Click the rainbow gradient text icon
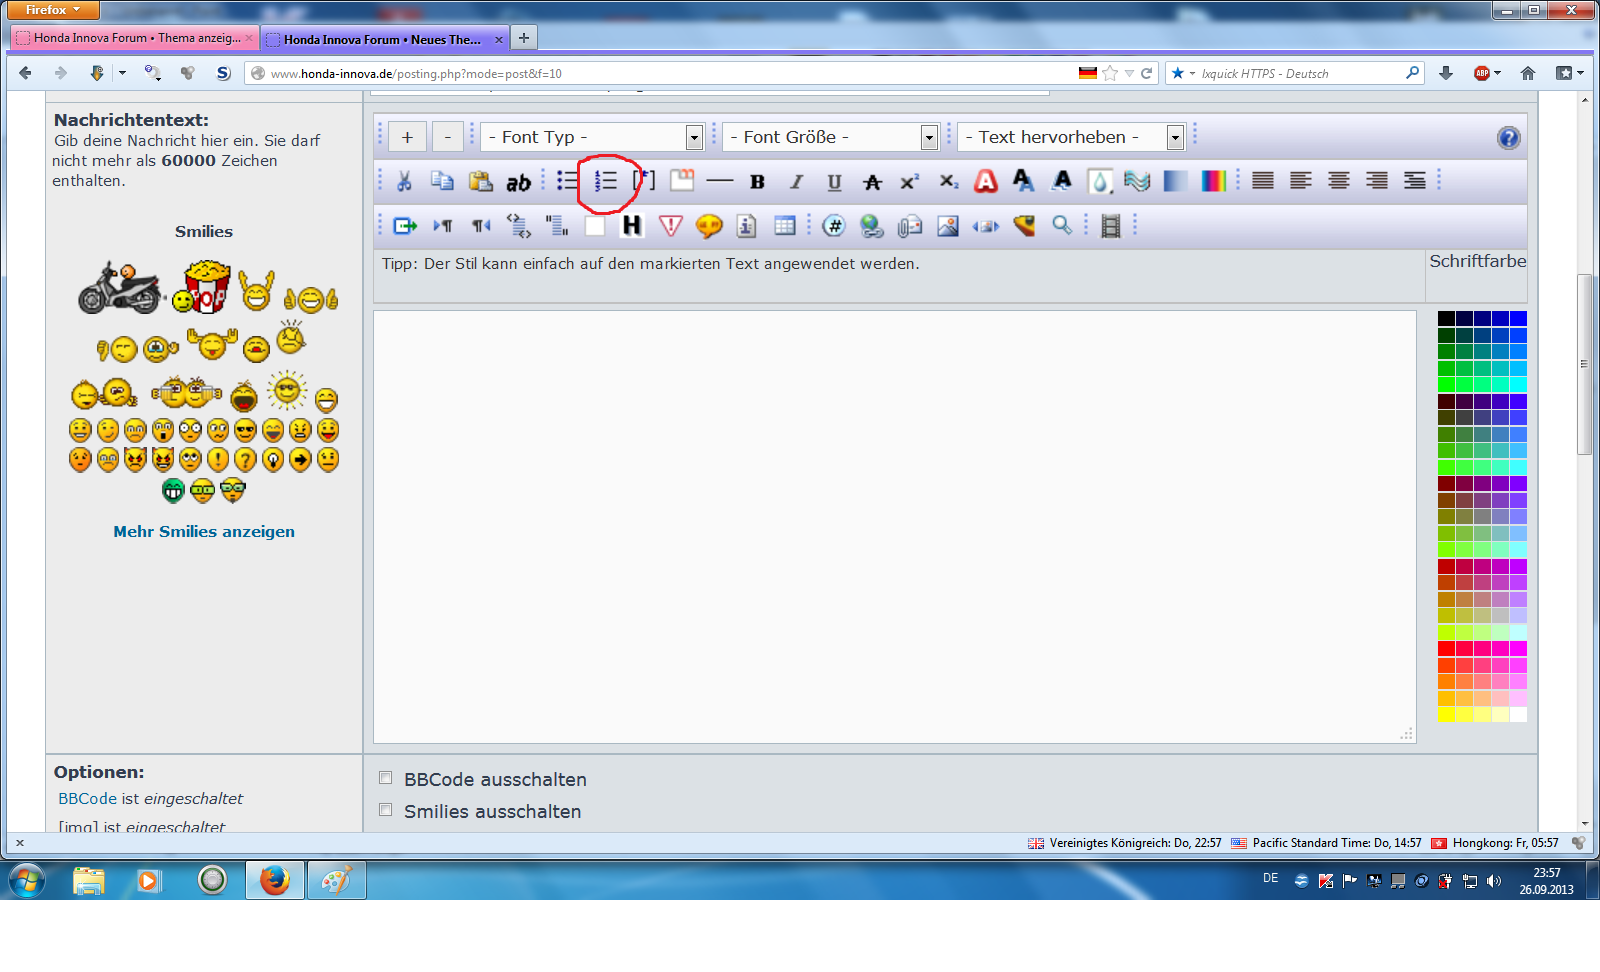The height and width of the screenshot is (972, 1600). [x=1213, y=181]
